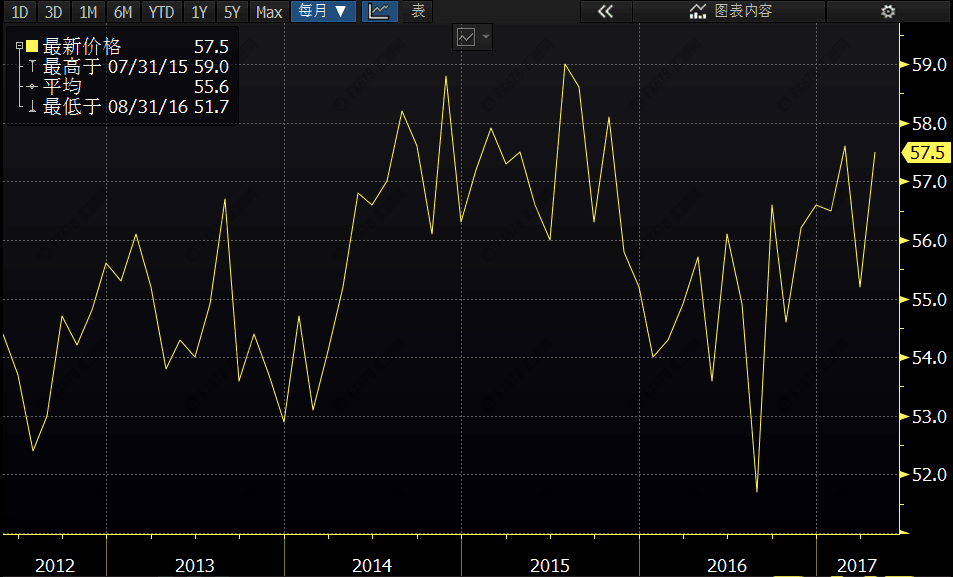Click the 平均 55.6 legend row
The image size is (953, 577).
(x=129, y=86)
